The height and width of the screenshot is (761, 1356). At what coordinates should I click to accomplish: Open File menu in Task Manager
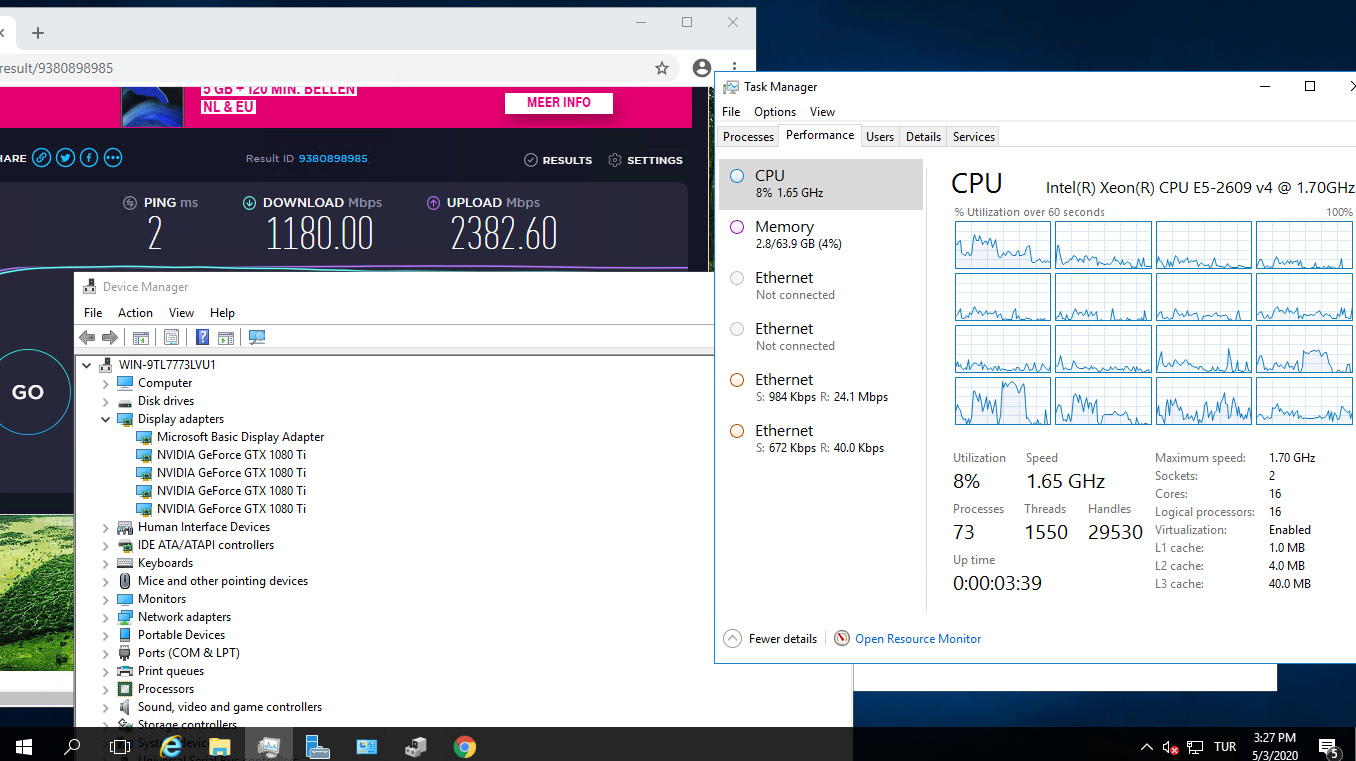coord(731,112)
